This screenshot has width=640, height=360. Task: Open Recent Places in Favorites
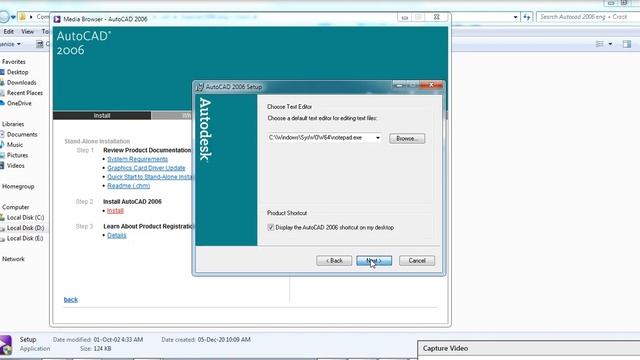point(24,93)
